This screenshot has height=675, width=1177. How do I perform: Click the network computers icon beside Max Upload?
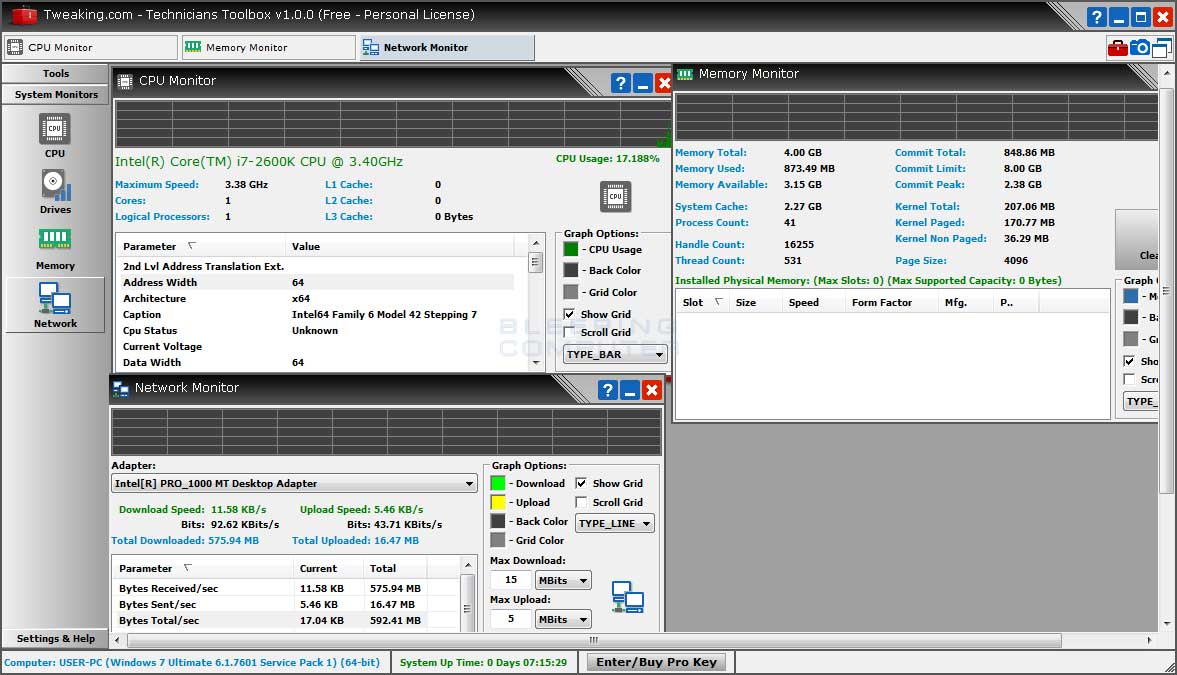click(x=628, y=597)
